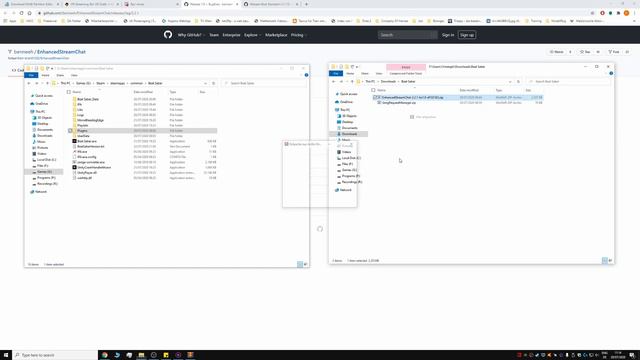Viewport: 640px width, 360px height.
Task: Switch left Explorer to details view icon
Action: coord(300,264)
